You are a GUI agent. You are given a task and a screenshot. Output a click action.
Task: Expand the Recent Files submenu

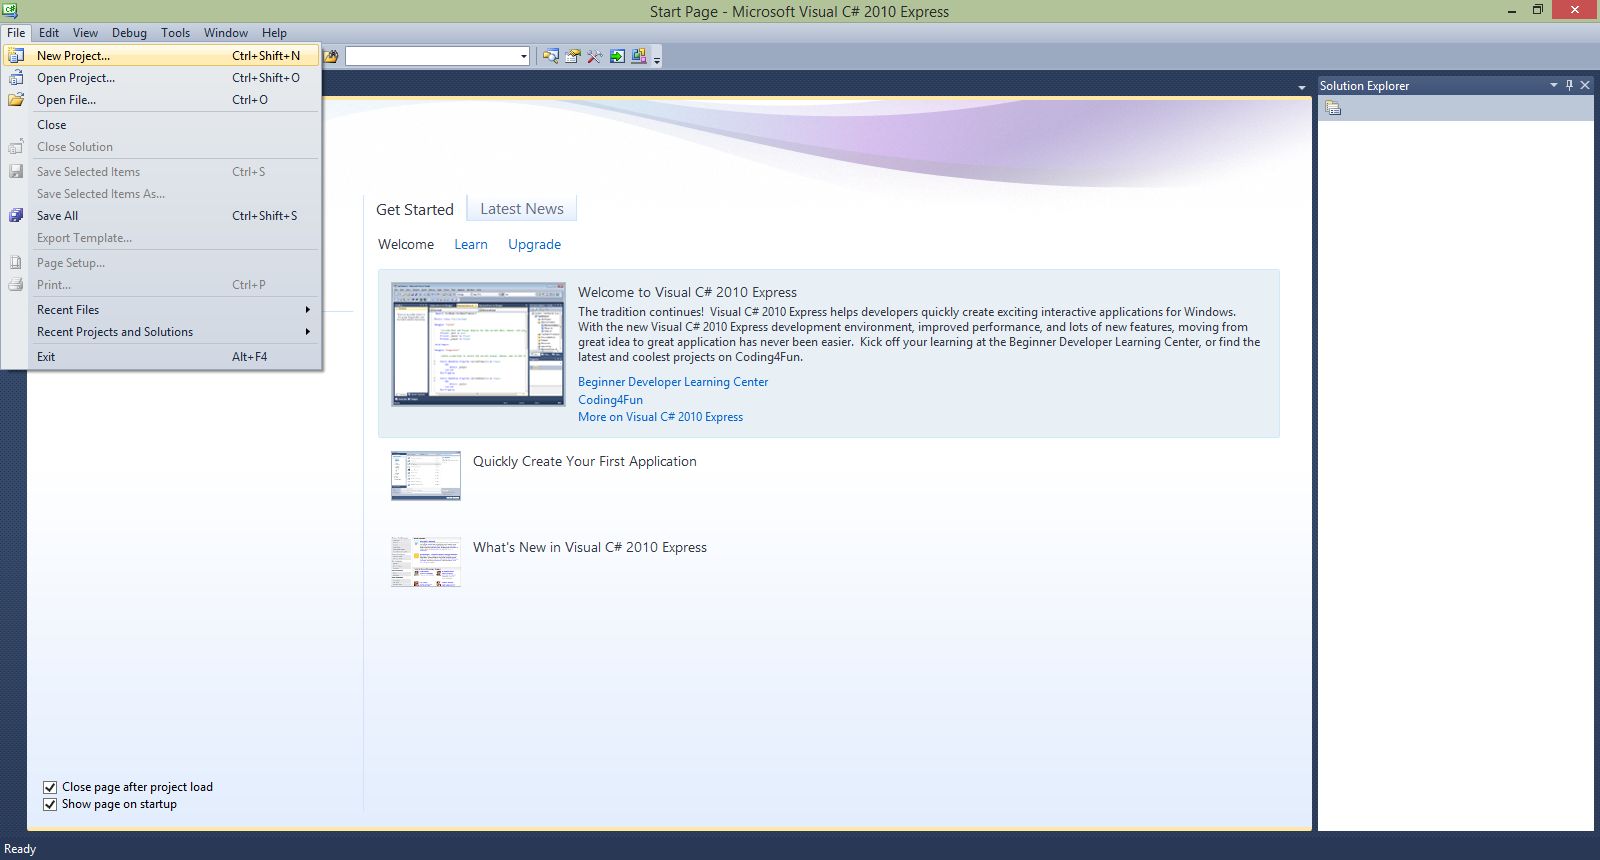[x=161, y=310]
